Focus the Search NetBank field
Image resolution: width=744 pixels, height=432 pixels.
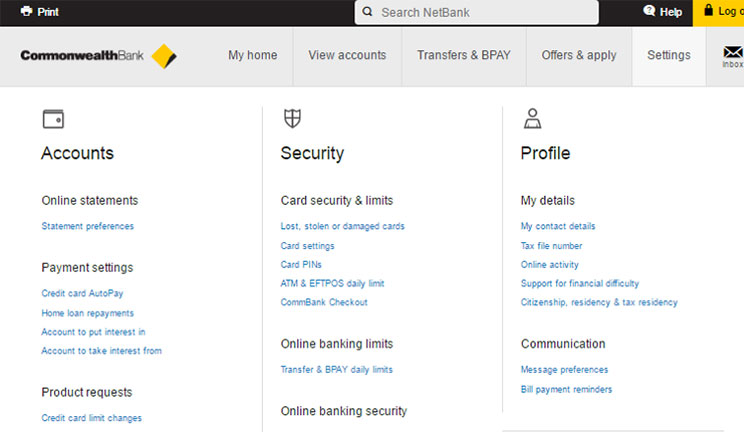[x=476, y=12]
